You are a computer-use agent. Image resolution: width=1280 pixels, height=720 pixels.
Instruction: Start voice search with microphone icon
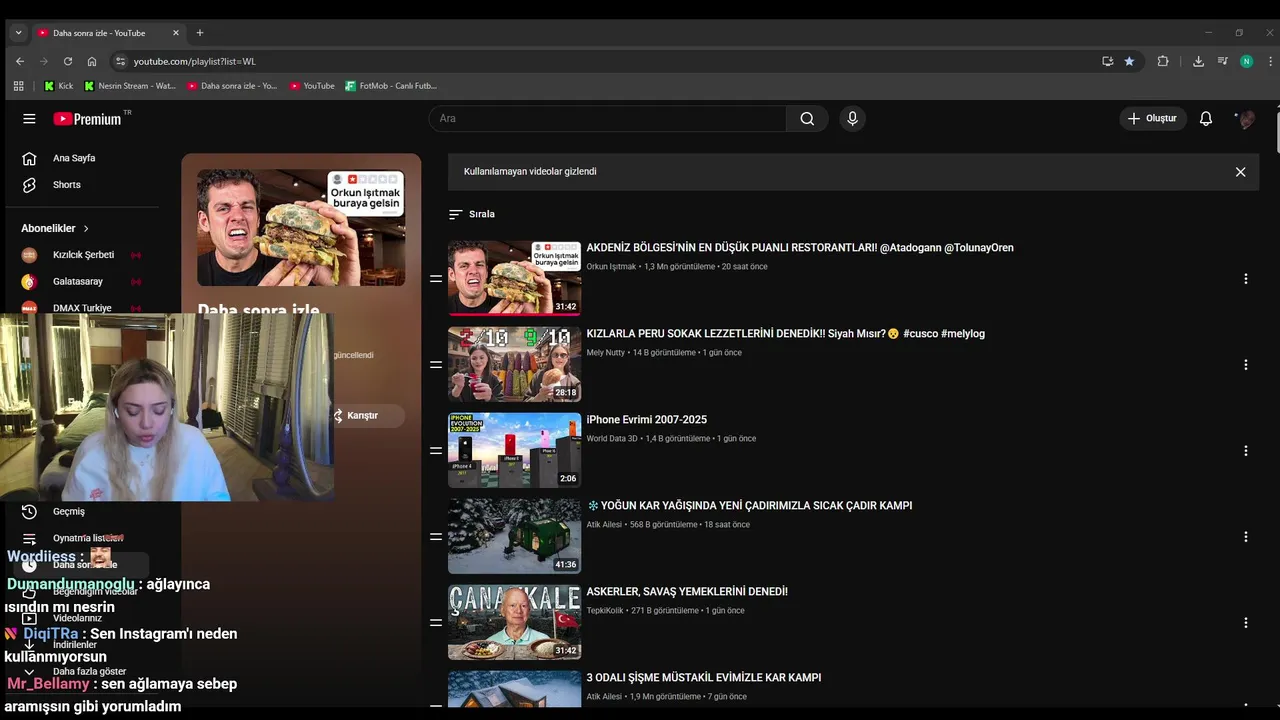point(852,118)
